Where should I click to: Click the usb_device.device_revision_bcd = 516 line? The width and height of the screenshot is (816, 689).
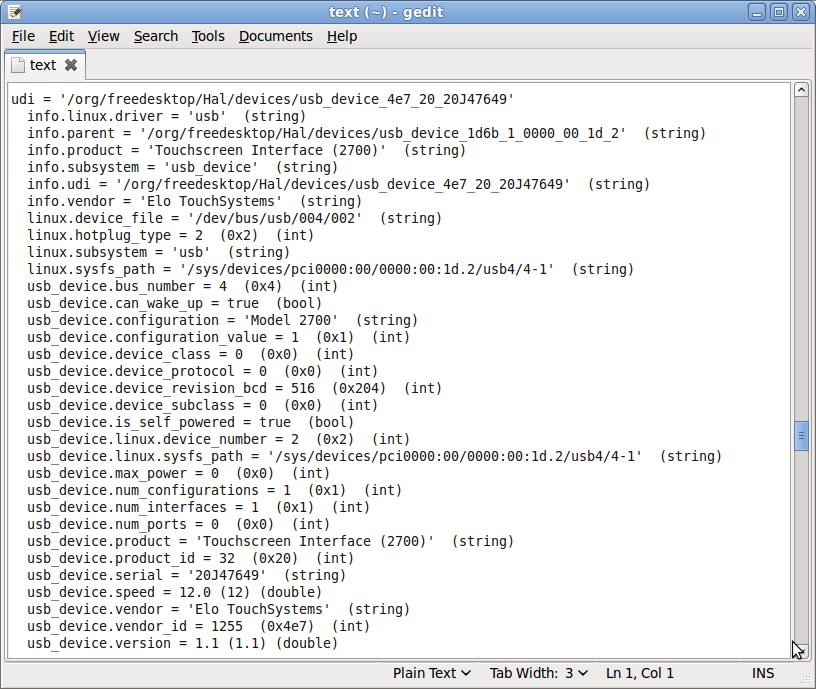click(235, 388)
